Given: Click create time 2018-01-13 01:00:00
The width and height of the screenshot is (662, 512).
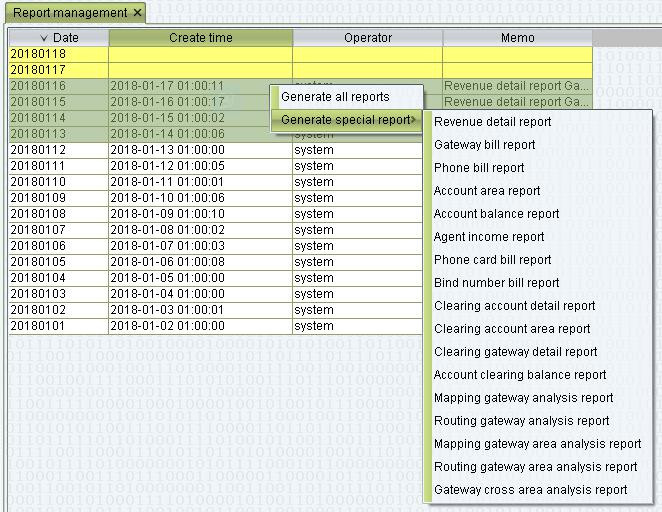Looking at the screenshot, I should (x=201, y=150).
